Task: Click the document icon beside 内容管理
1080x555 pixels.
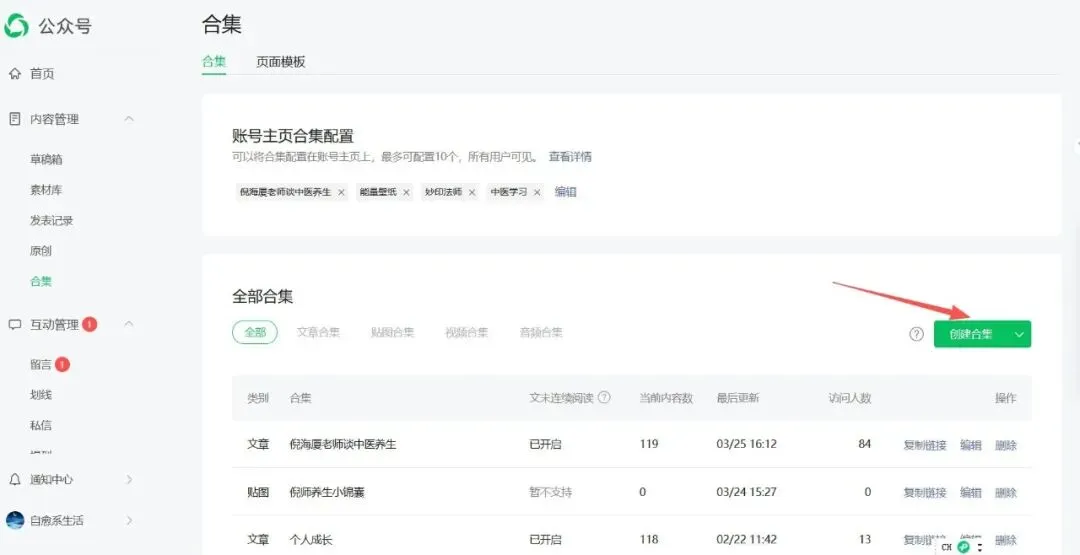Action: [x=14, y=119]
